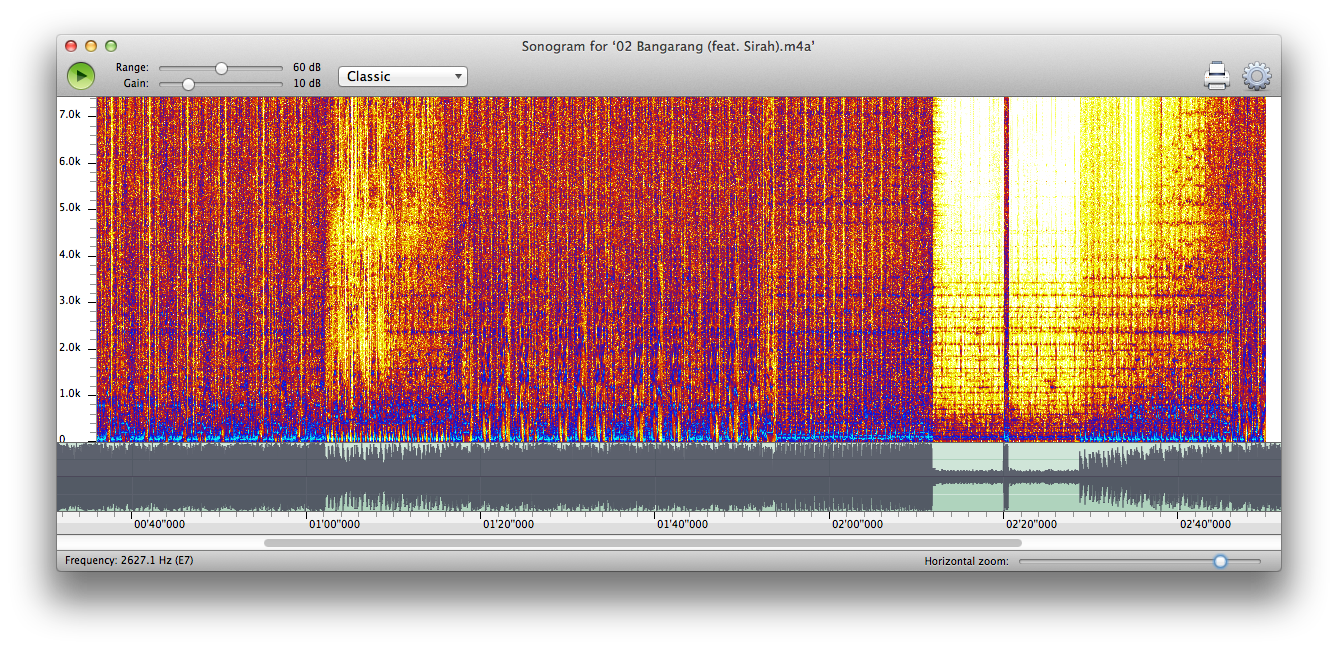Close the Sonogram window with red button
1338x650 pixels.
point(71,46)
